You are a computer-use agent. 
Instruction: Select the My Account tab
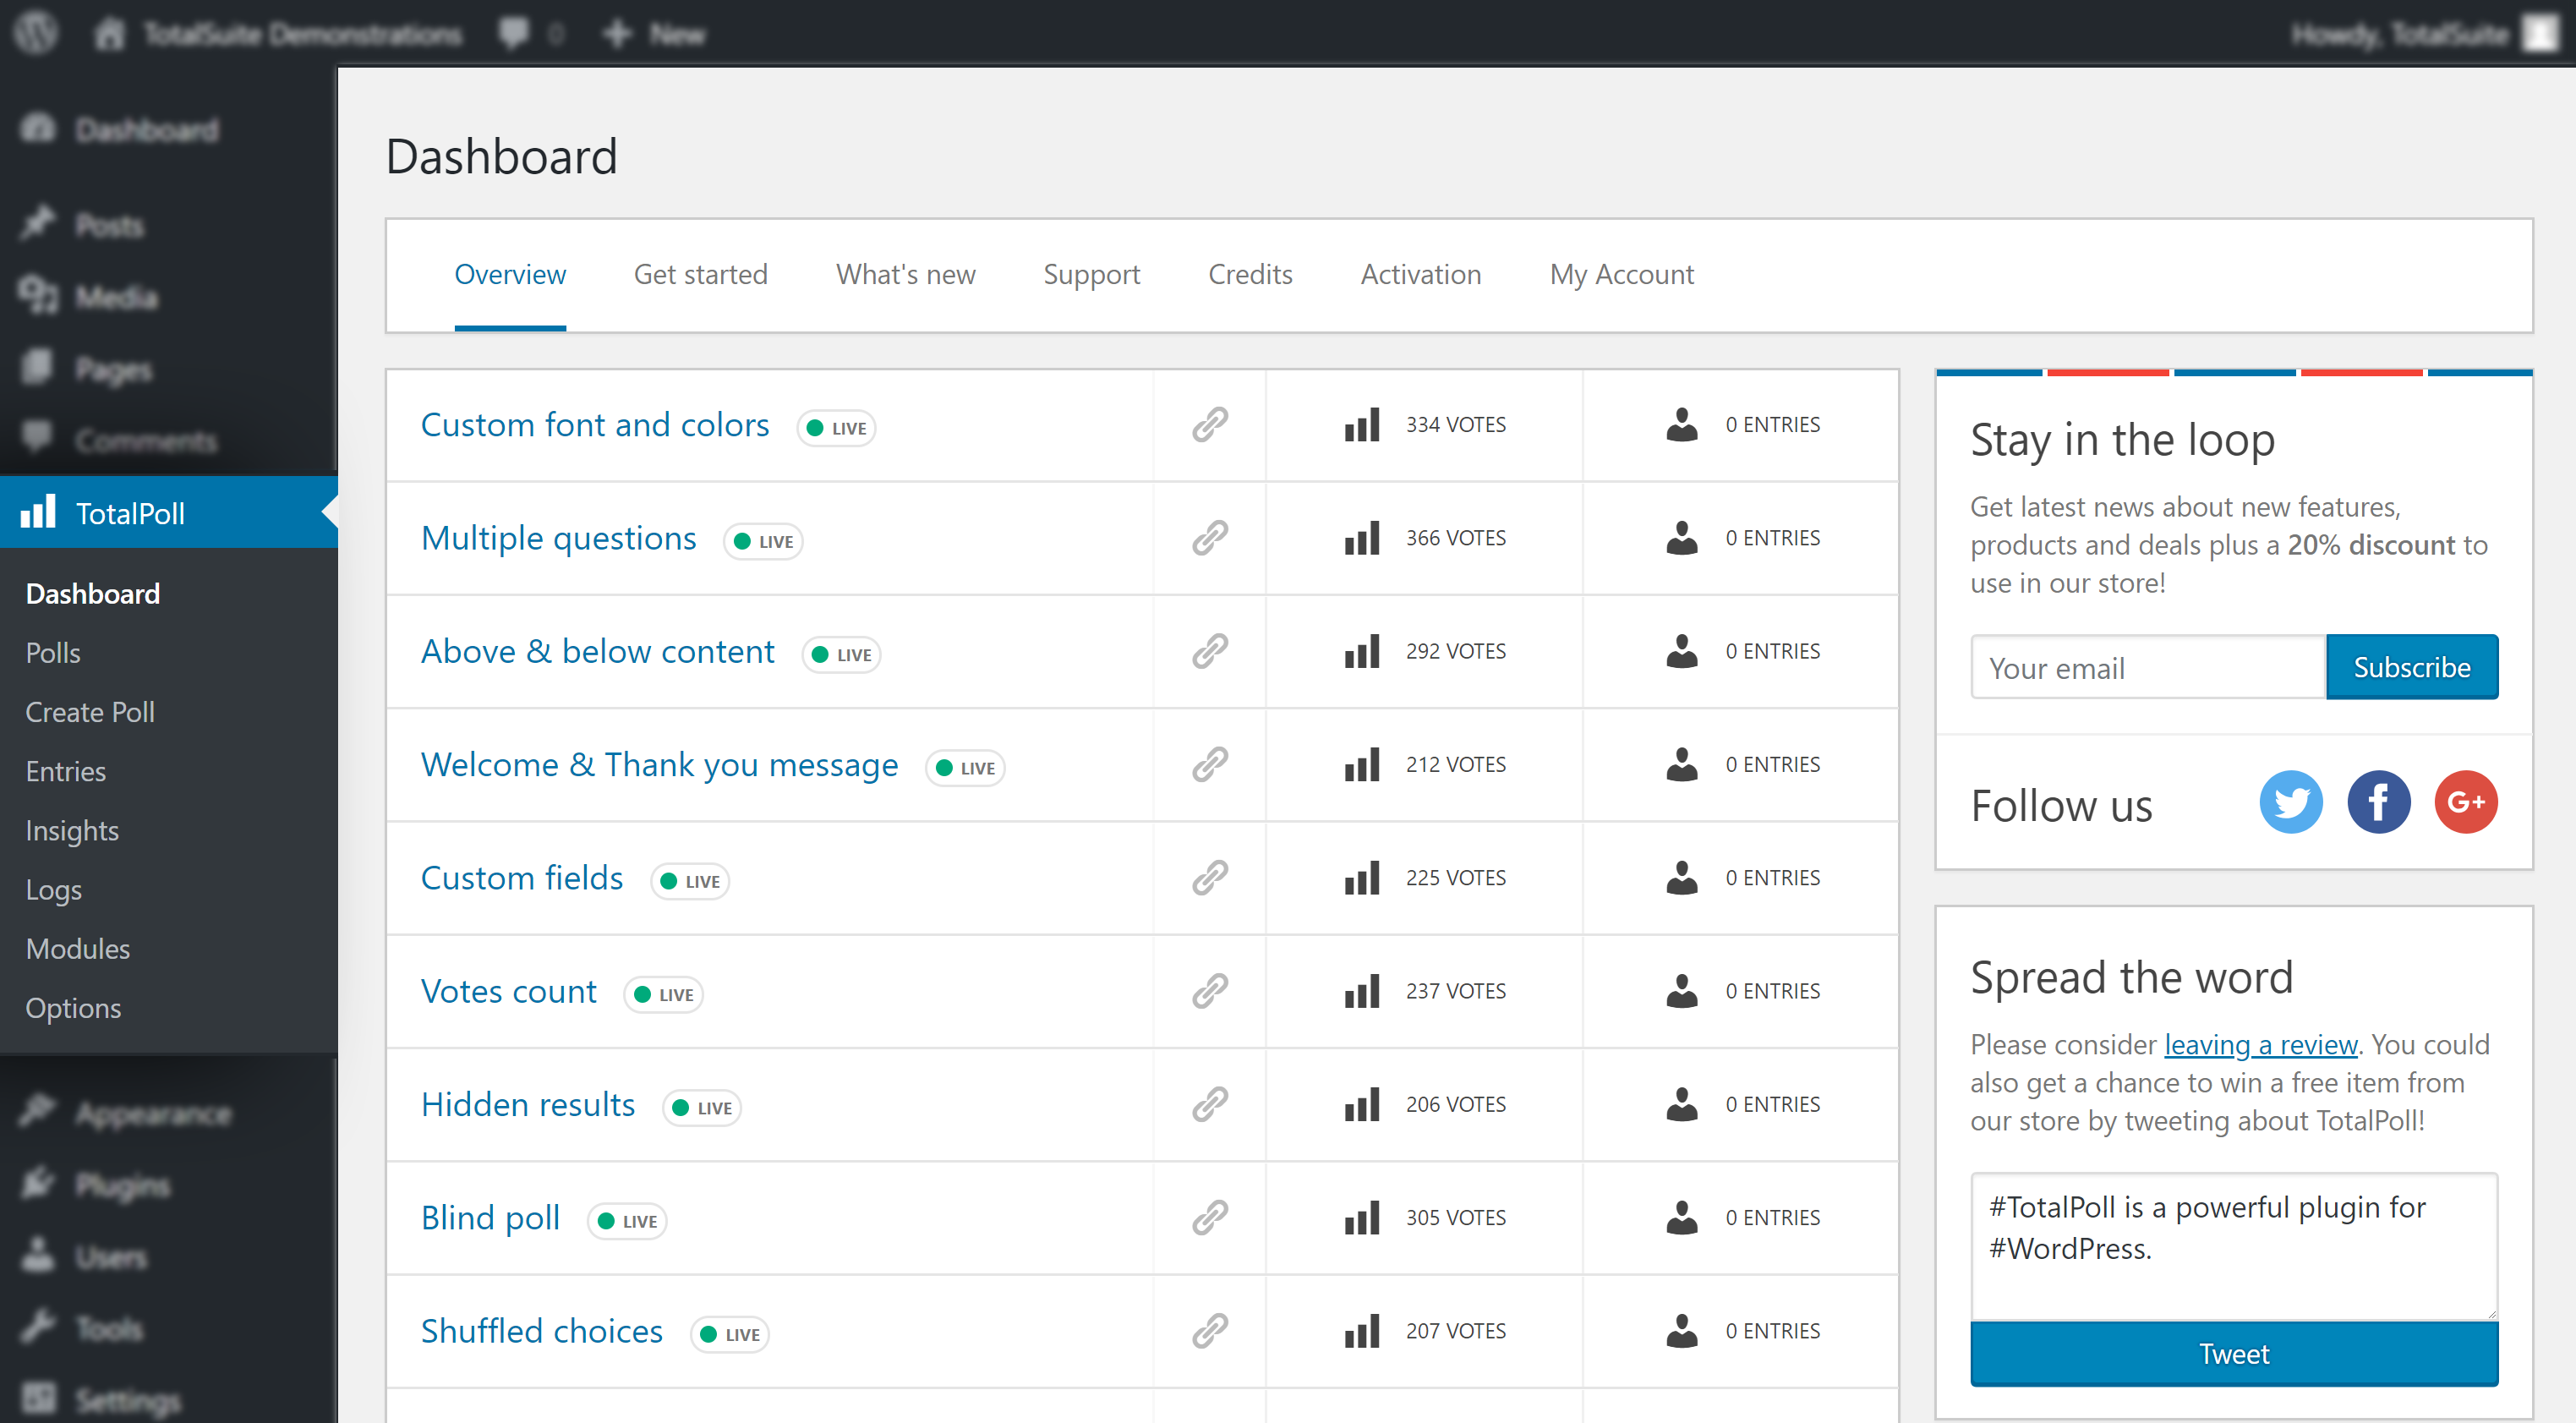point(1621,275)
